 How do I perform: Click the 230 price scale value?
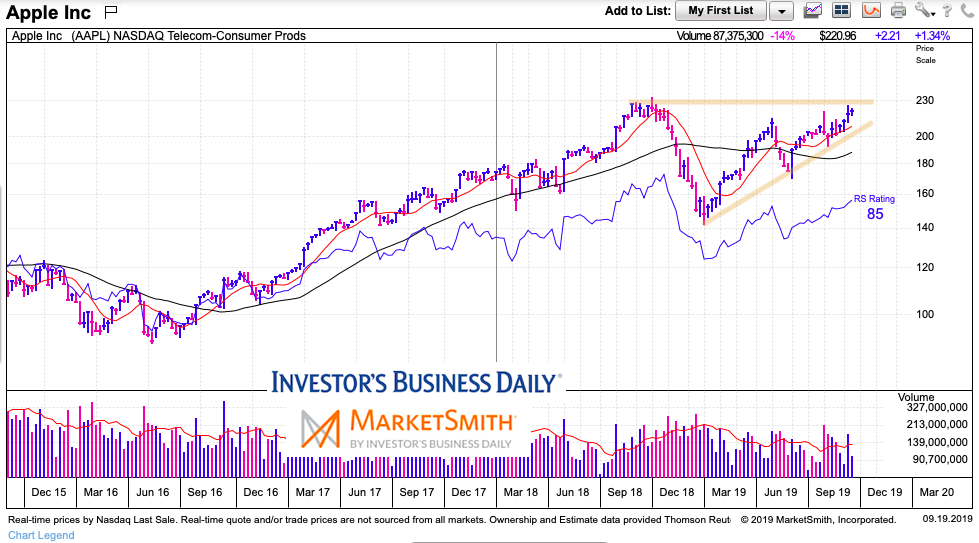coord(925,100)
